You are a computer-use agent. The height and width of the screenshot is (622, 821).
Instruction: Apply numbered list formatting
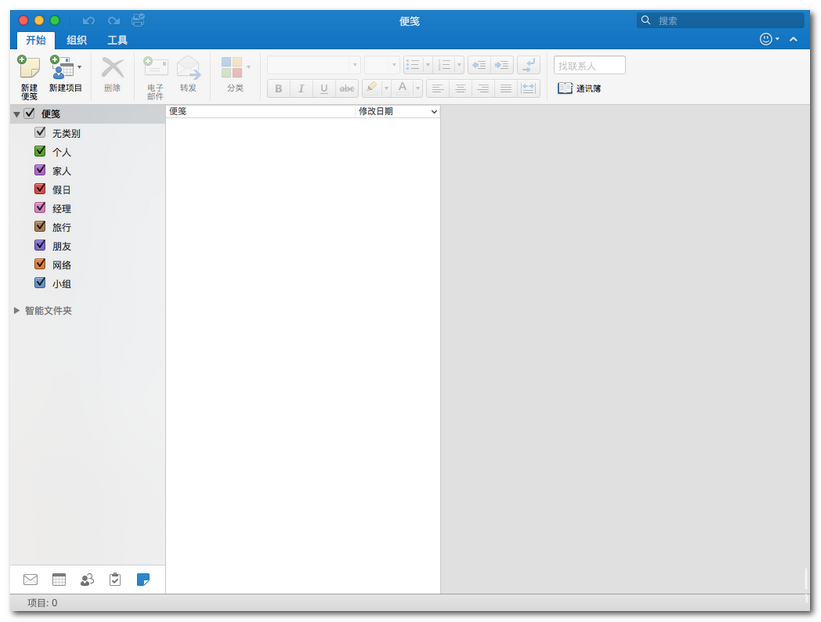(x=444, y=65)
